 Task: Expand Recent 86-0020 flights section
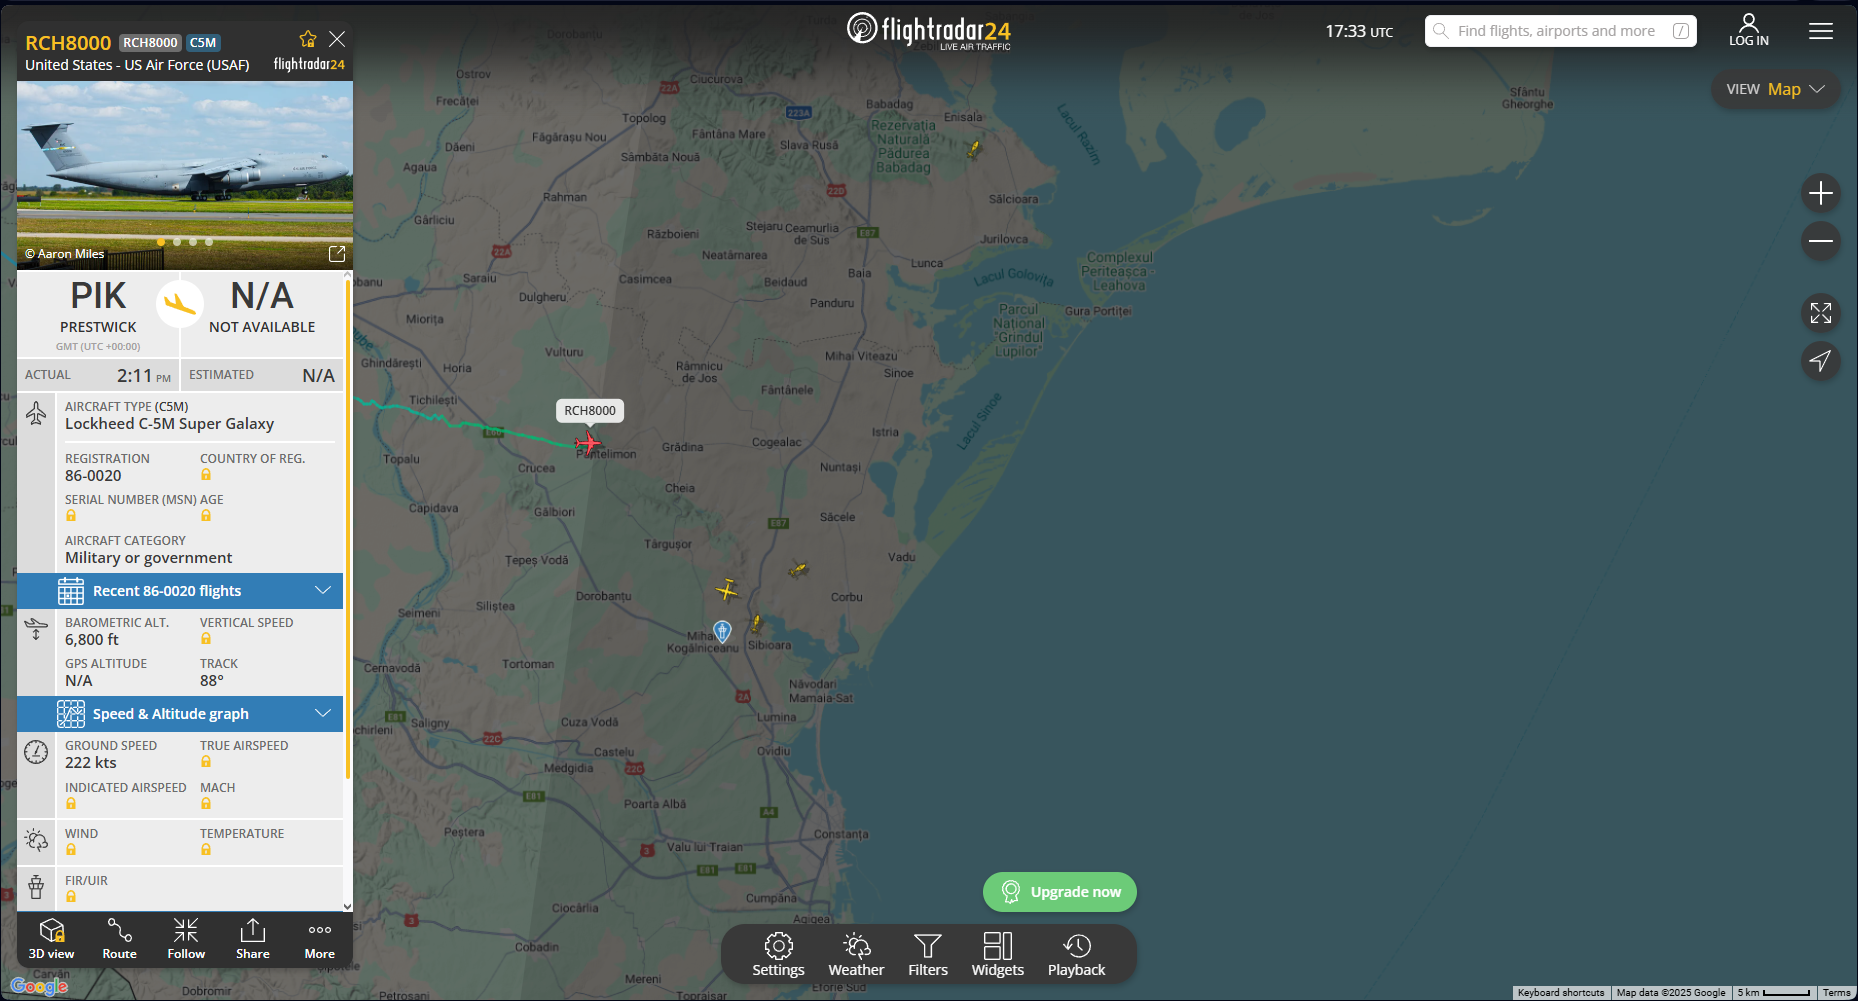(180, 591)
